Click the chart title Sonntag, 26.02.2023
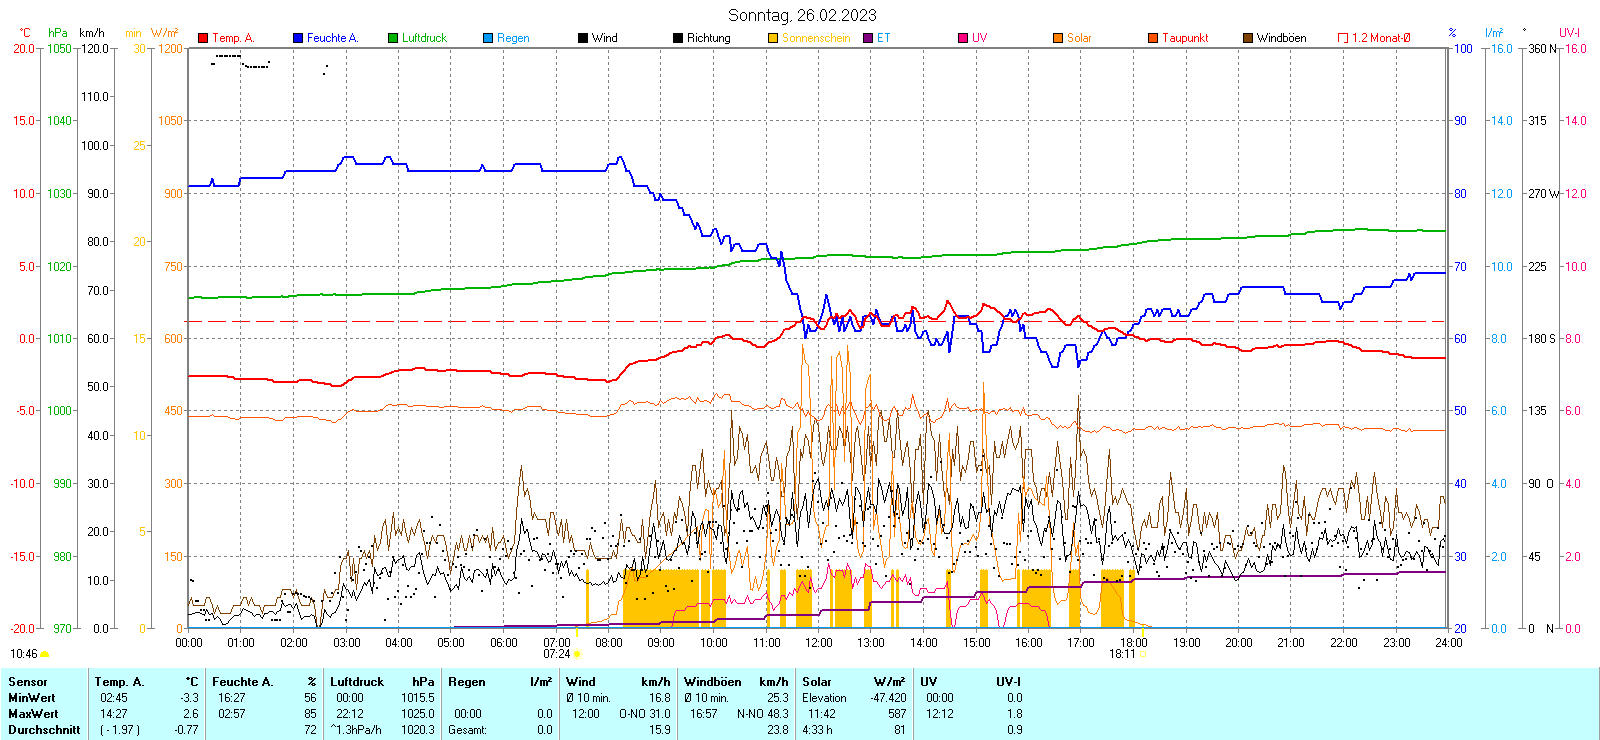This screenshot has width=1600, height=740. [x=802, y=15]
